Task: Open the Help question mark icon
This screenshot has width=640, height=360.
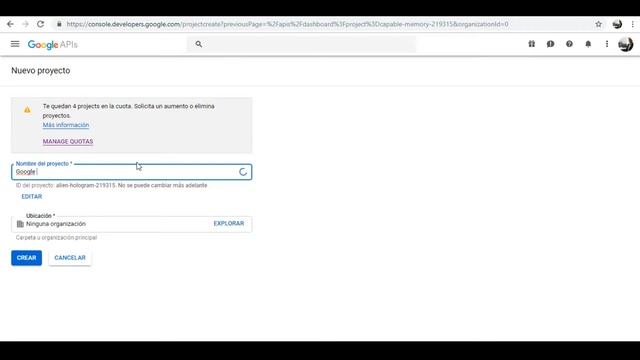Action: (x=569, y=44)
